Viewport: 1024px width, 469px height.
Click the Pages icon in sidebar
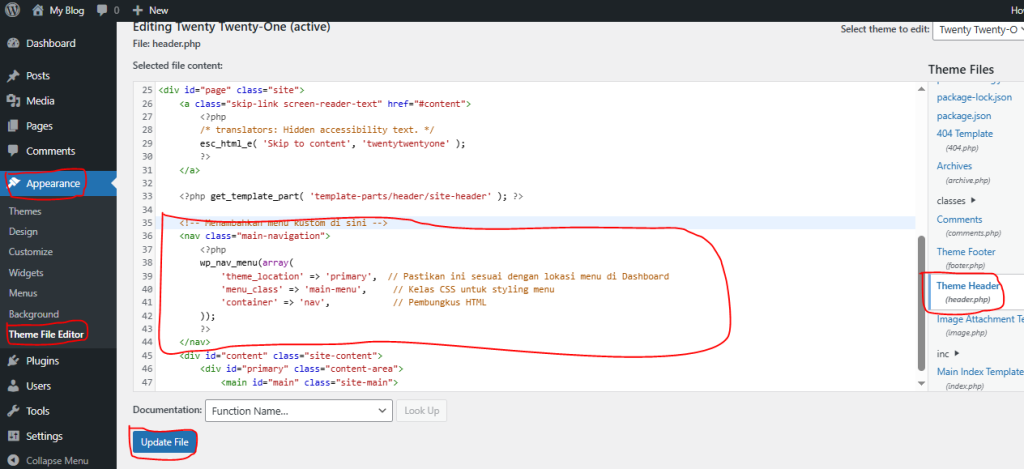(x=13, y=126)
